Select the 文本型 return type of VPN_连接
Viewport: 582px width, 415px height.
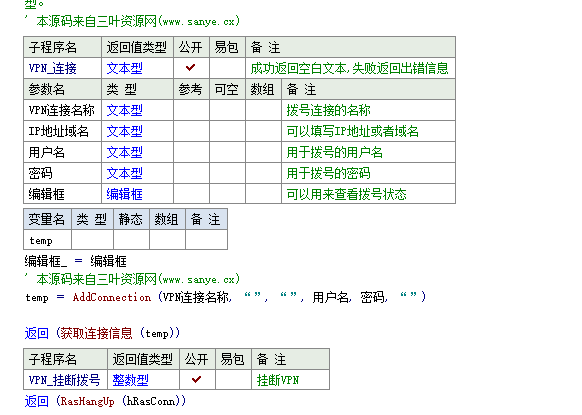125,68
